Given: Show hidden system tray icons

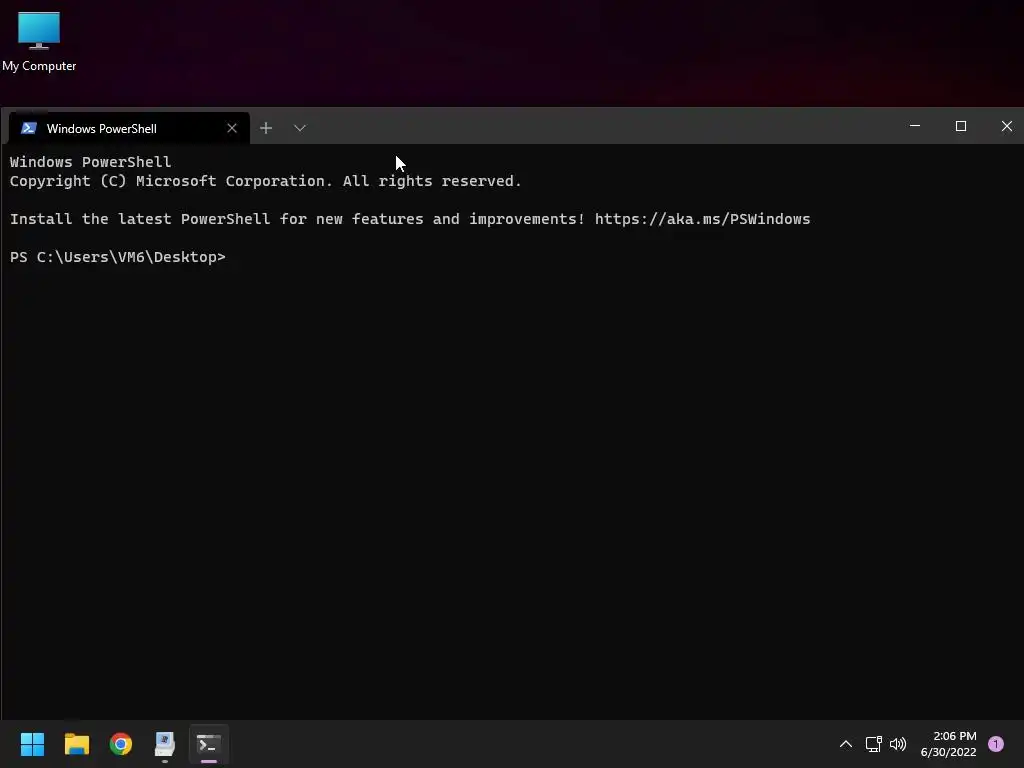Looking at the screenshot, I should click(x=846, y=744).
